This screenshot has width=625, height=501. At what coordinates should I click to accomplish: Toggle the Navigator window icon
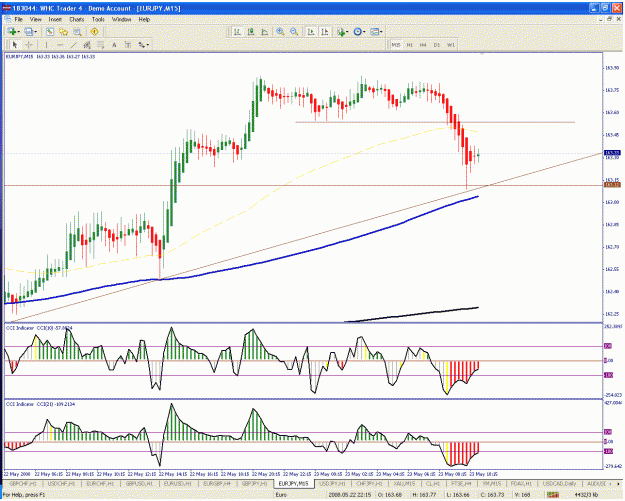[63, 31]
